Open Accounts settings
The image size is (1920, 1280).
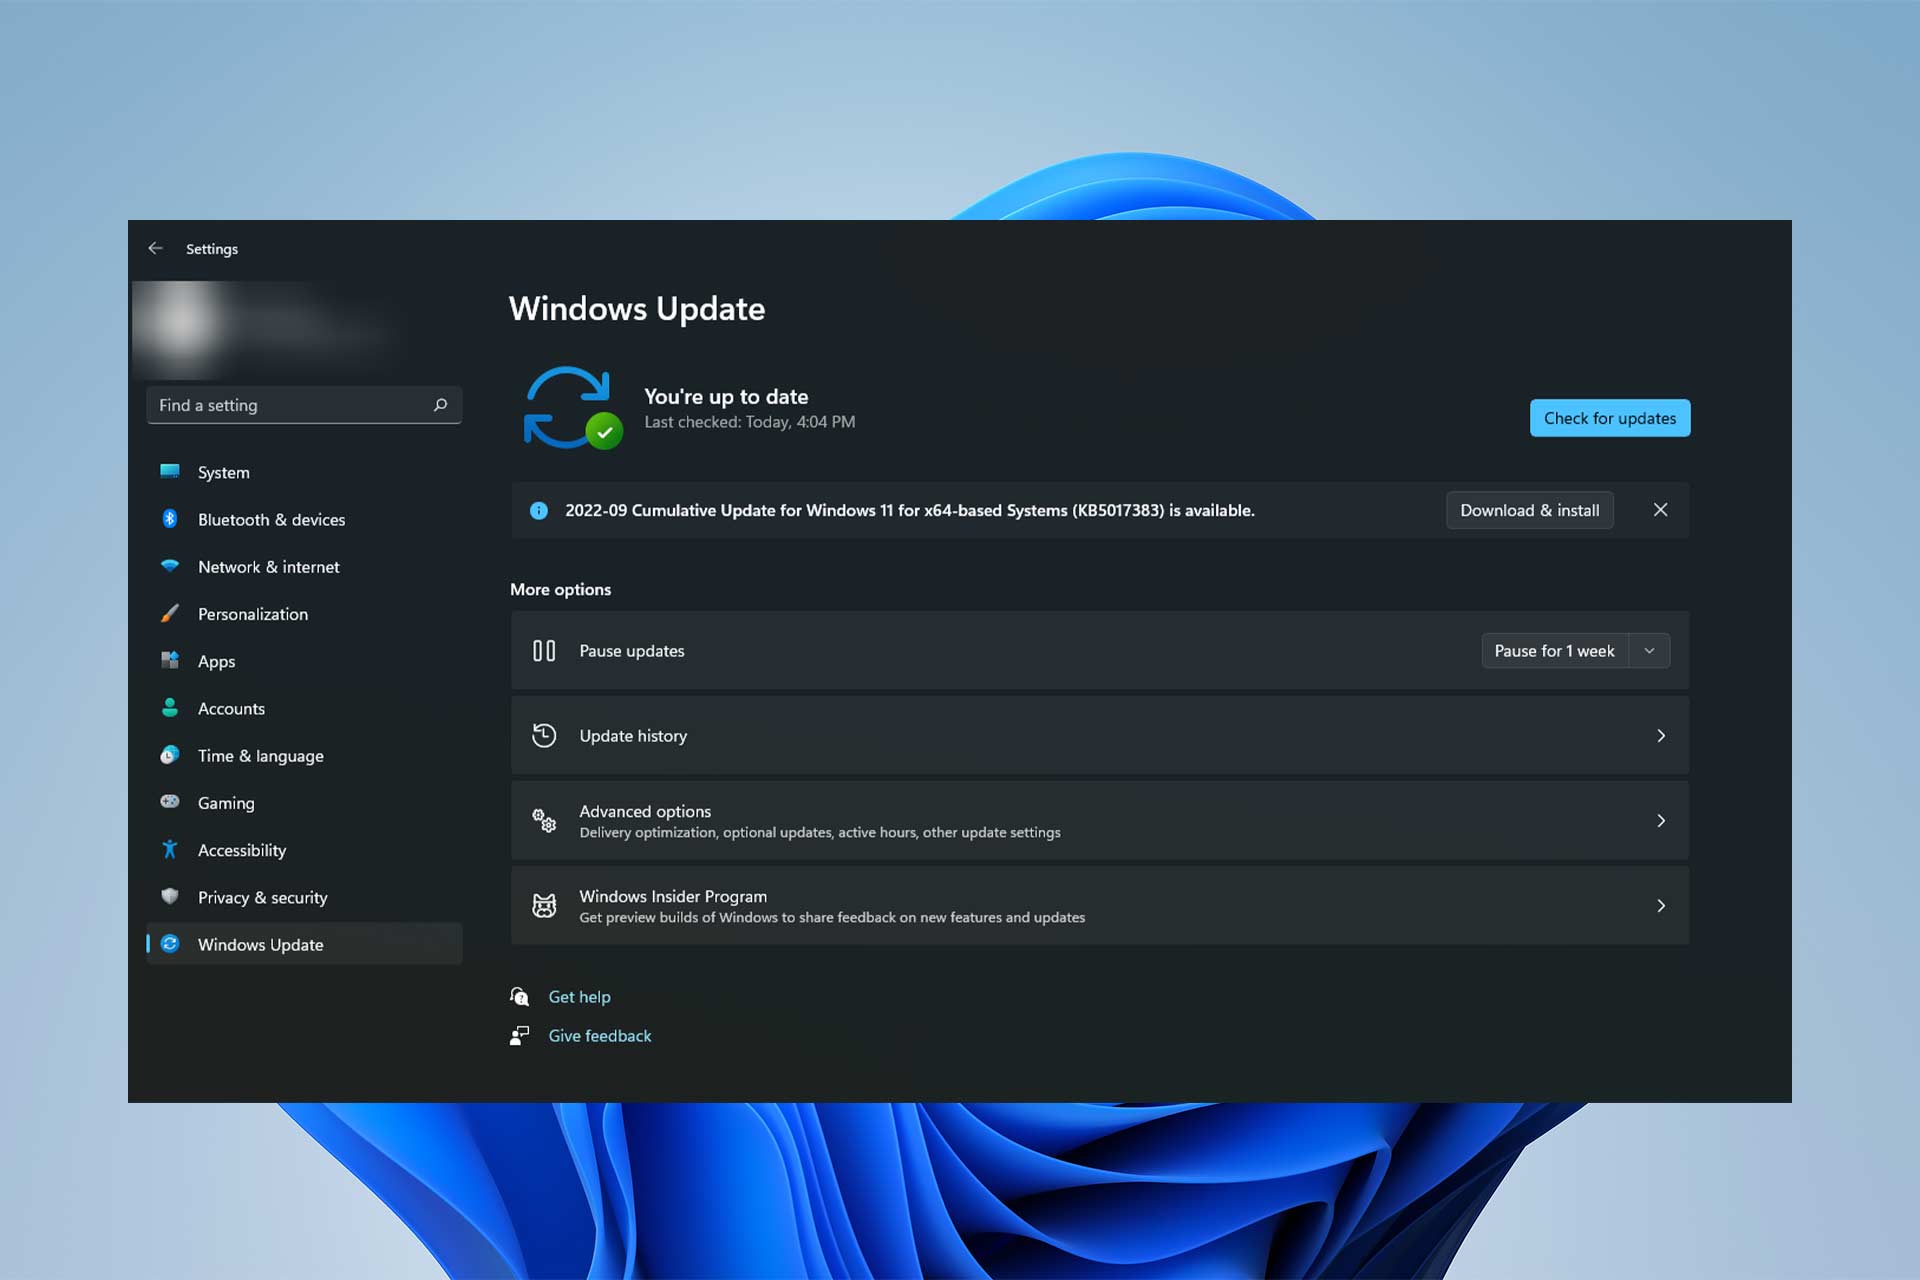(x=304, y=708)
